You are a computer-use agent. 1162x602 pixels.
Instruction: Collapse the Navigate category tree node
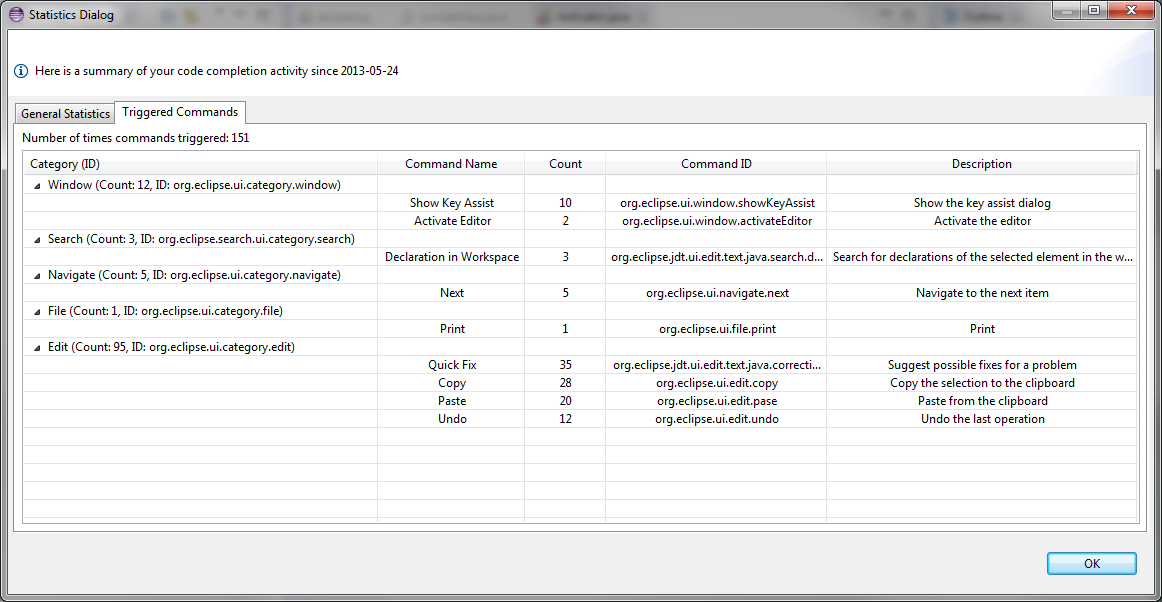pyautogui.click(x=37, y=275)
